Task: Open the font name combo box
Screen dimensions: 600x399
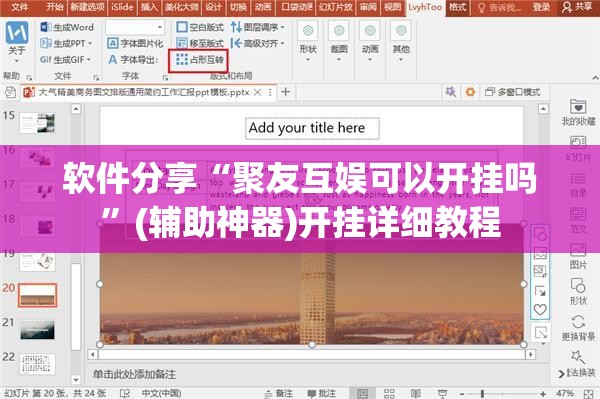Action: pos(135,27)
